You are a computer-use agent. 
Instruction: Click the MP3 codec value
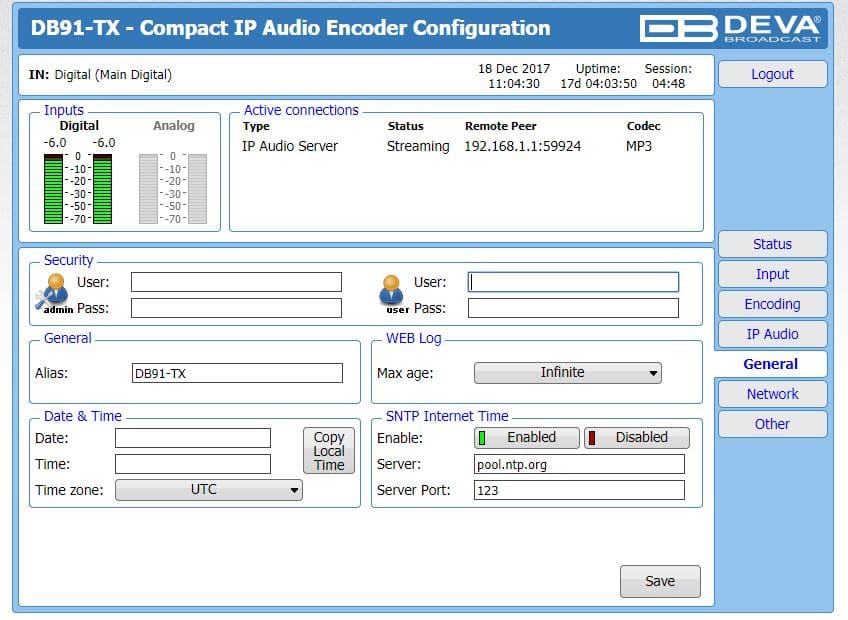coord(639,147)
